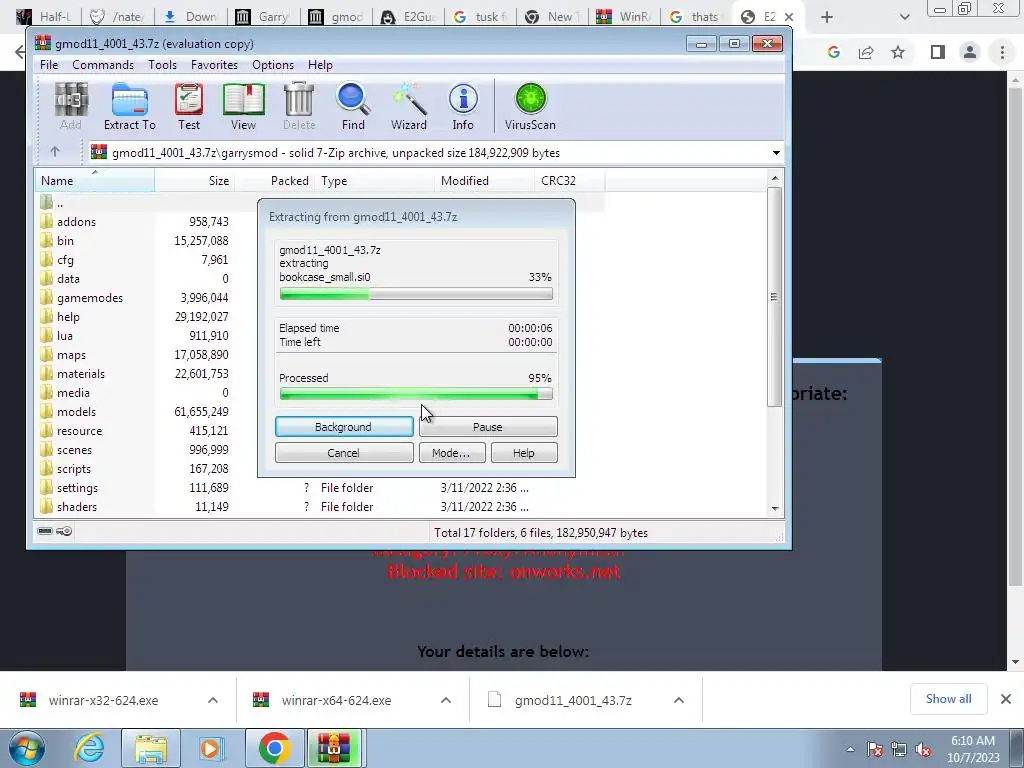
Task: Open options for winrar-x64-624.exe download
Action: [446, 700]
